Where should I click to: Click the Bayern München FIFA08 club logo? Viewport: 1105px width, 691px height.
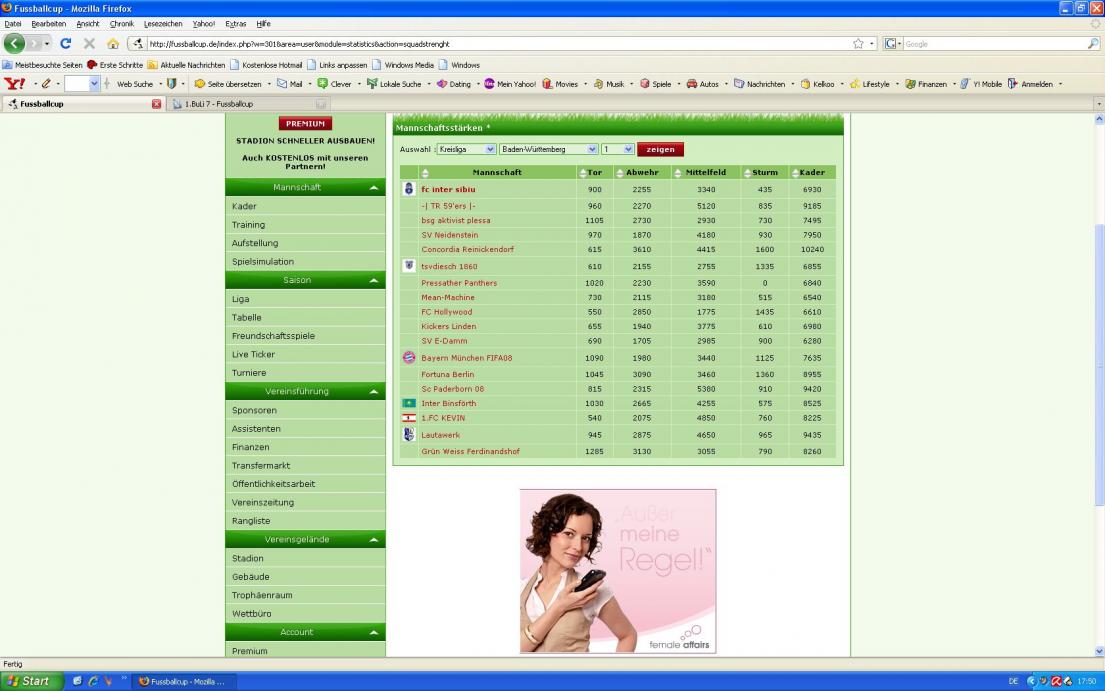(x=408, y=358)
